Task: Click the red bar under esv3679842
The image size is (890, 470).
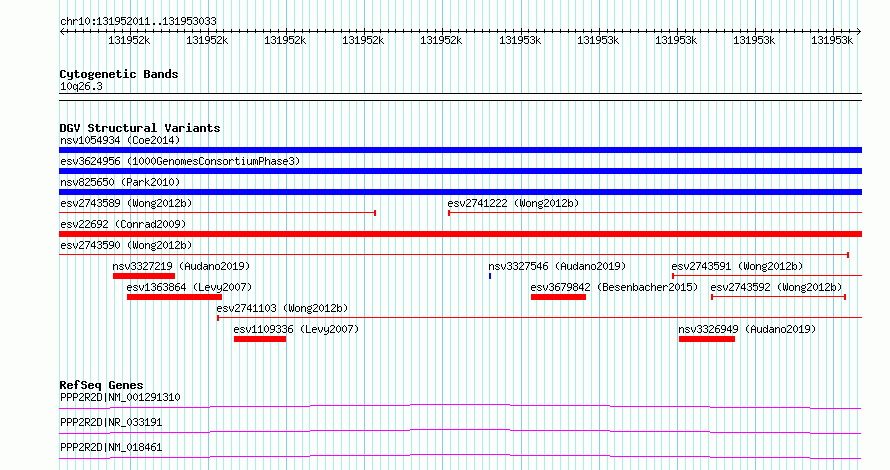Action: (x=559, y=297)
